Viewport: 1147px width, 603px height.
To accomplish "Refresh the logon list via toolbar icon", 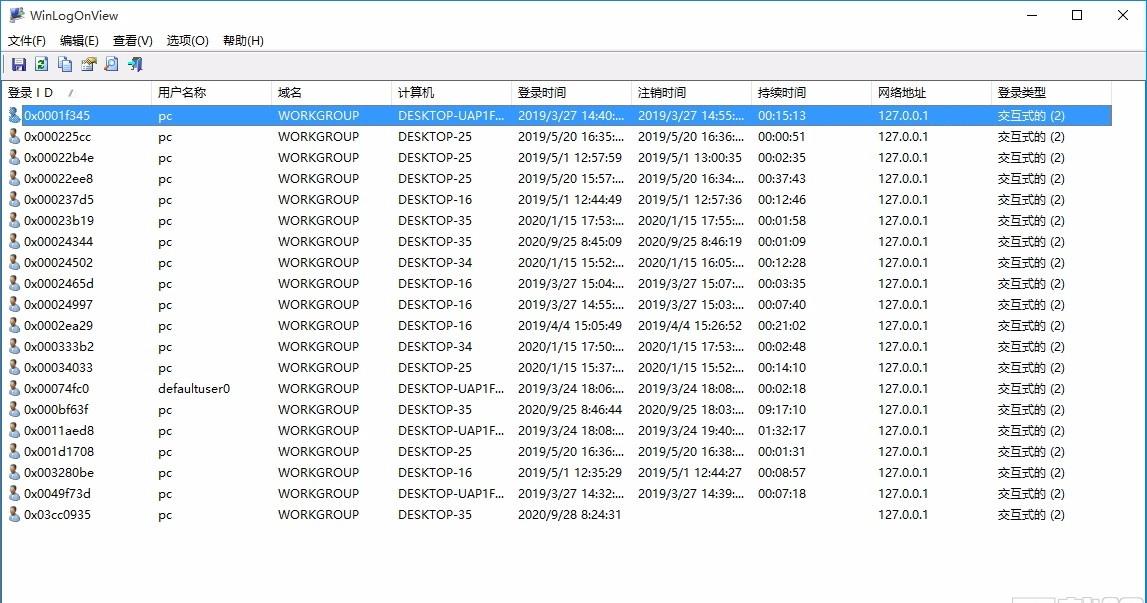I will pos(42,64).
